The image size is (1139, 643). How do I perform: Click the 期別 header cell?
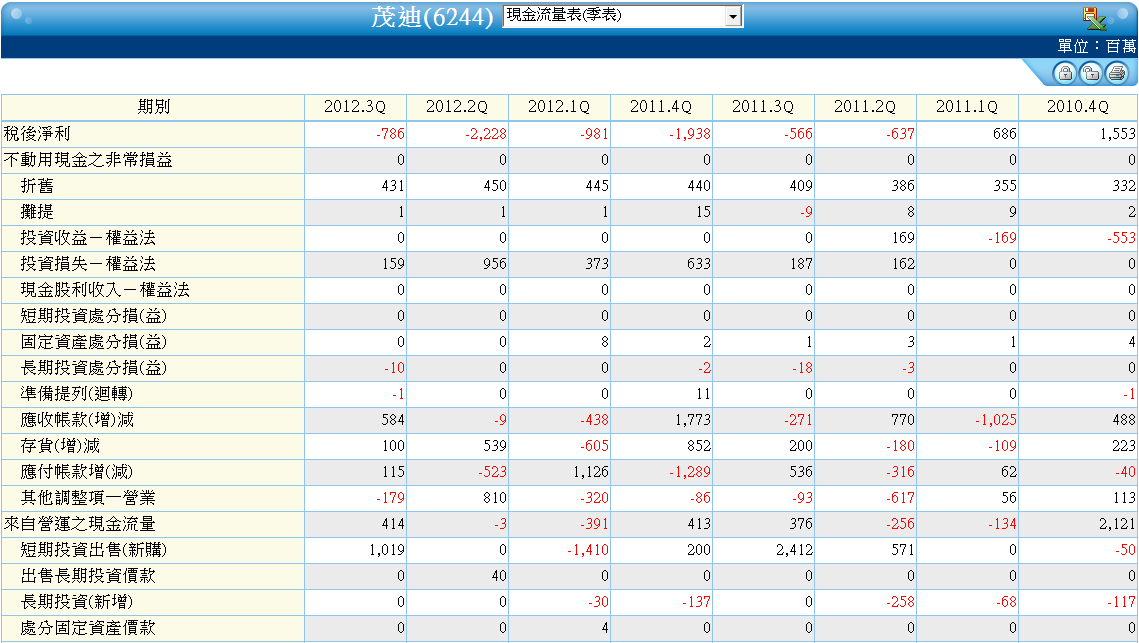[153, 107]
